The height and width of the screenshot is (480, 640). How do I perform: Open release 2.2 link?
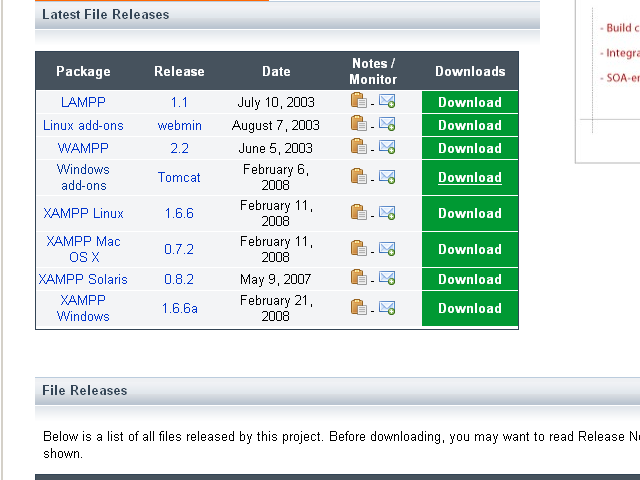coord(179,148)
